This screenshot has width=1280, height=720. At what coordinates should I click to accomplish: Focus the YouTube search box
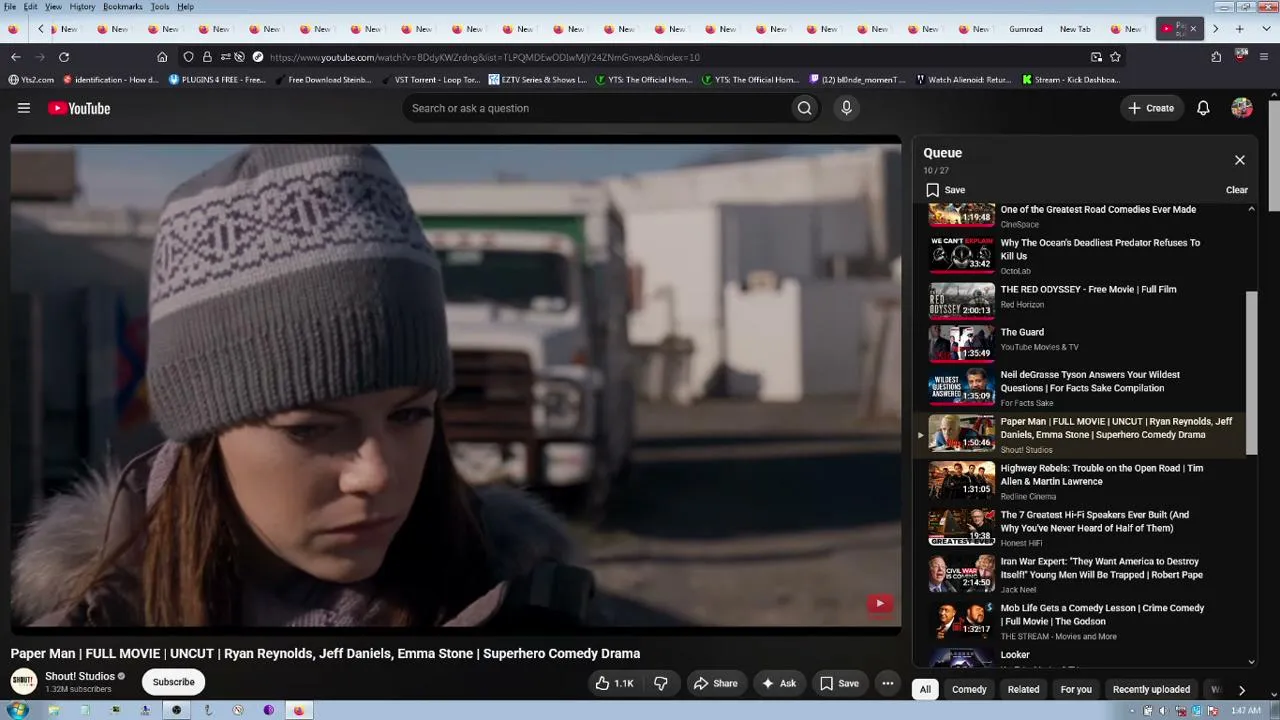point(596,108)
